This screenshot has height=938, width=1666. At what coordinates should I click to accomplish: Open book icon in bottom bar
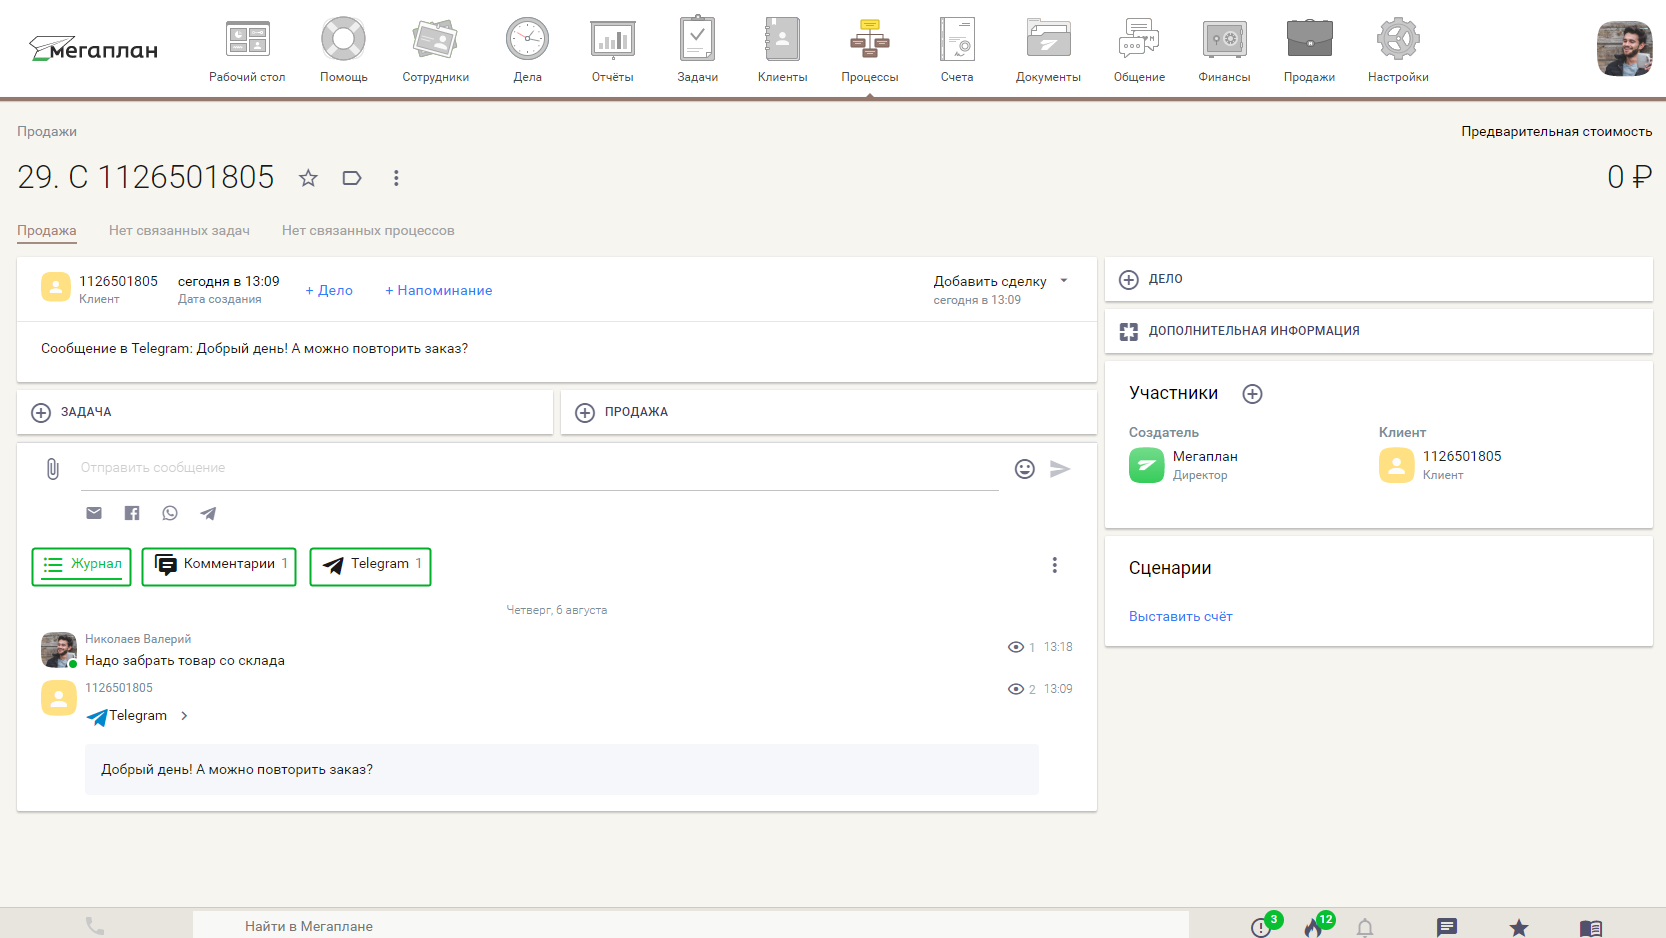[x=1591, y=928]
